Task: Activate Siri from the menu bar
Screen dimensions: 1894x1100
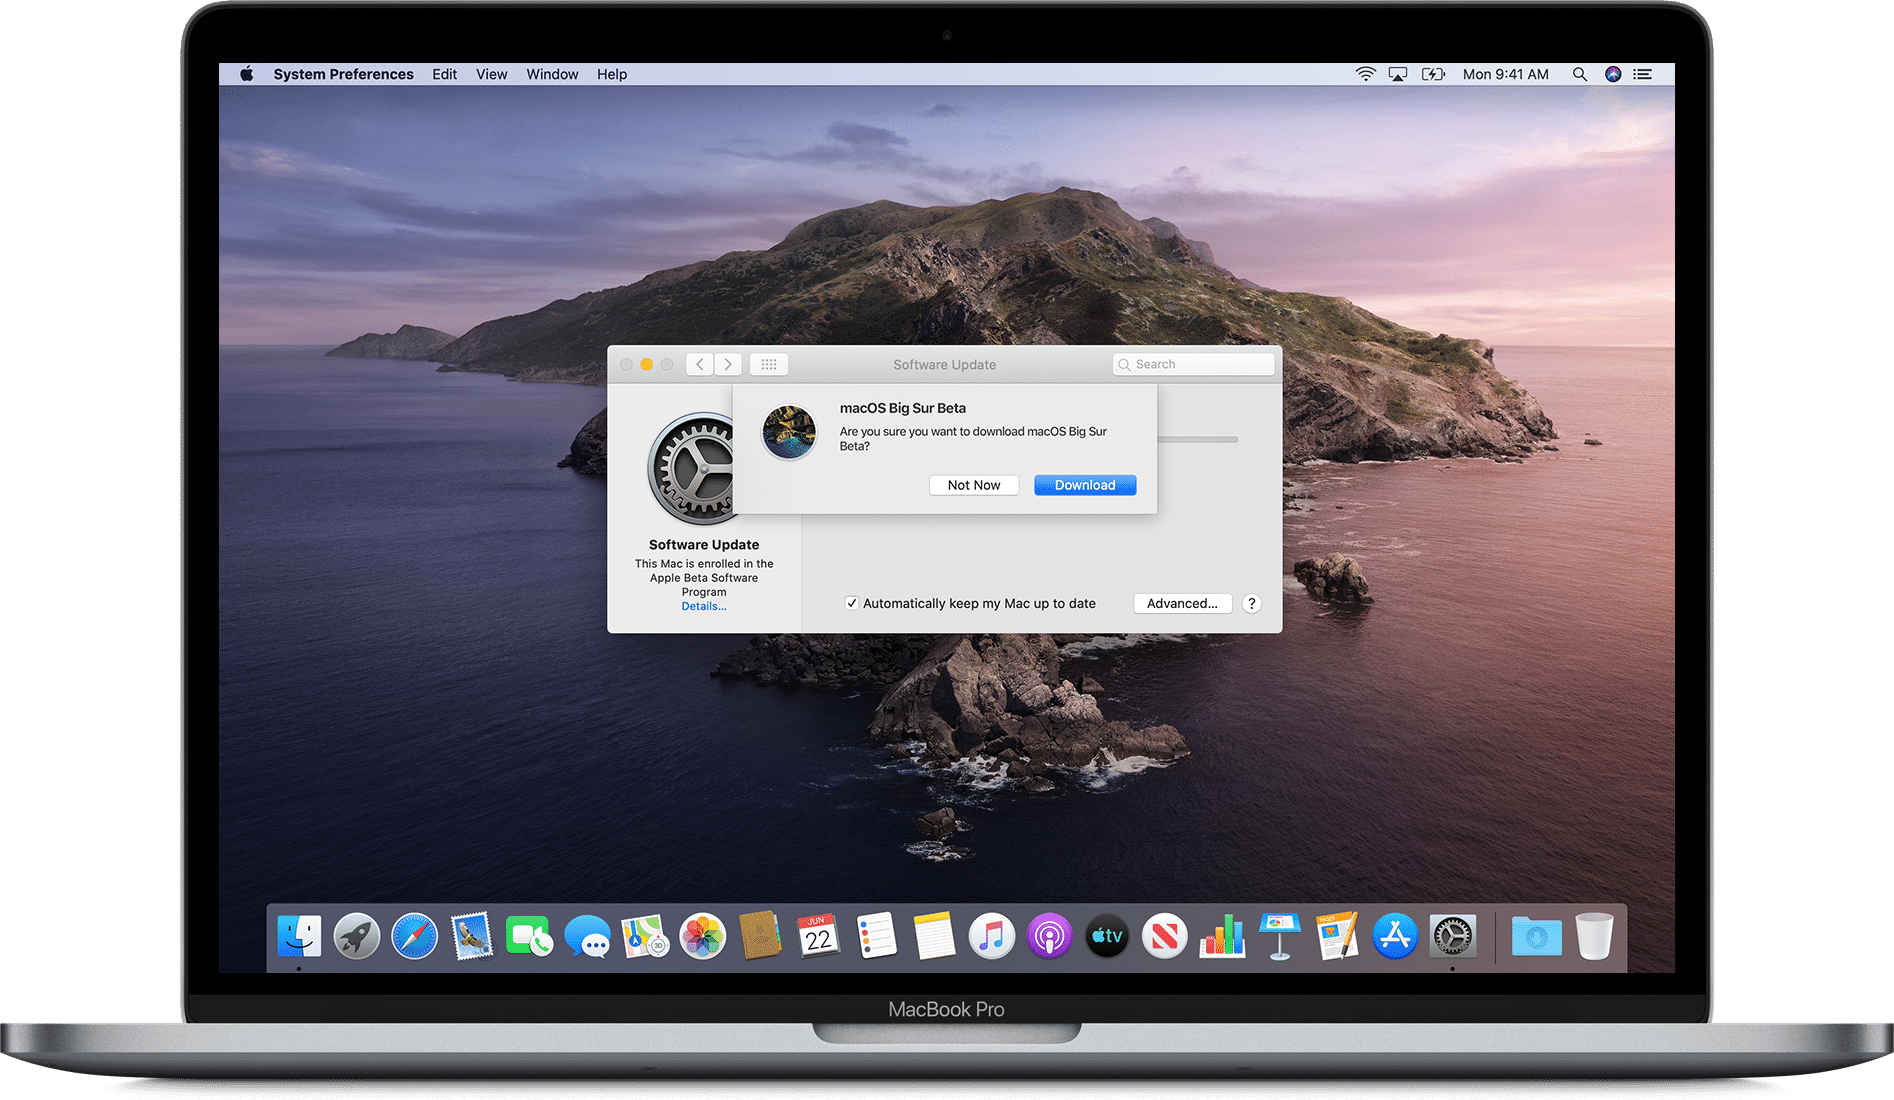Action: (1613, 74)
